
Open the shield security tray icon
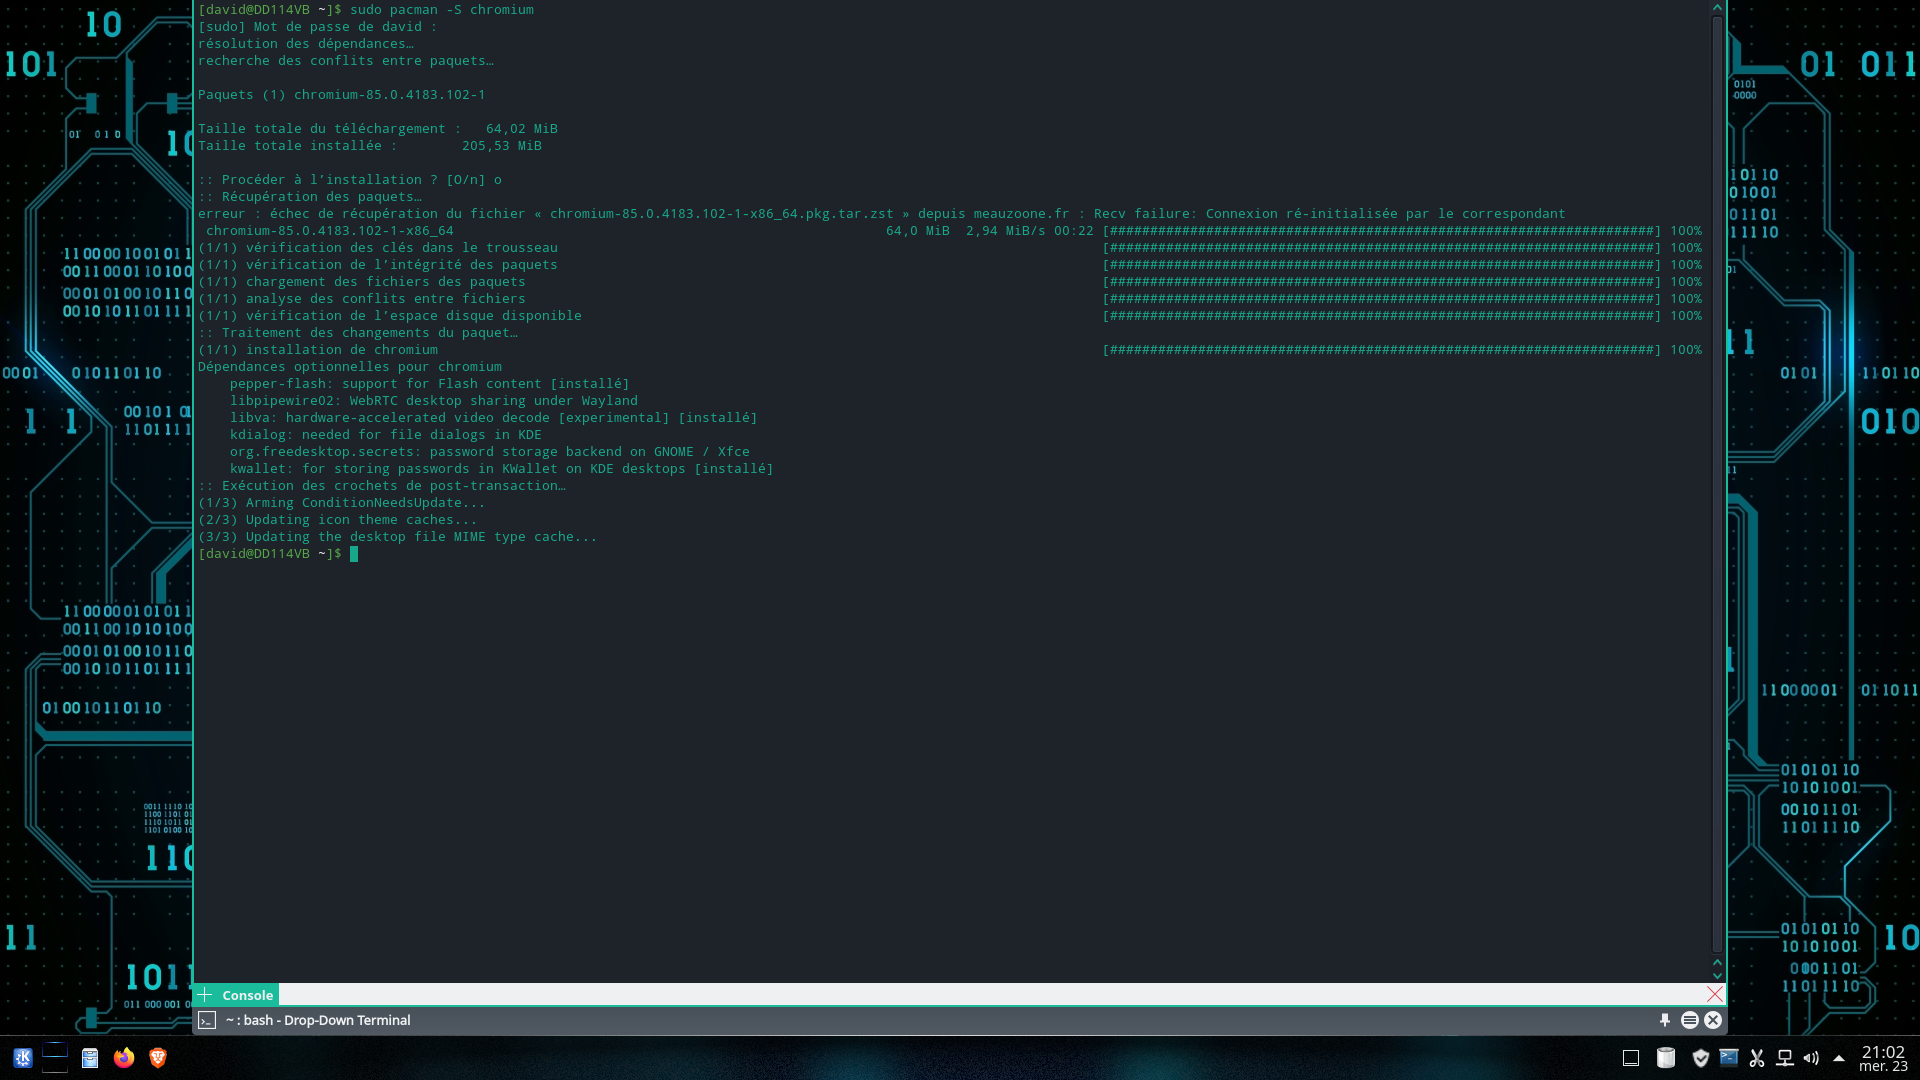(x=1700, y=1058)
